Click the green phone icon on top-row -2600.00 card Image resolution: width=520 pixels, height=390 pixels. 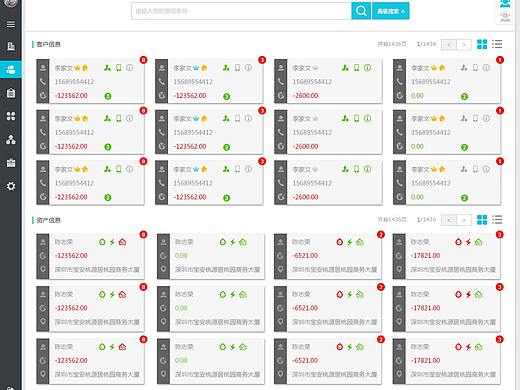(356, 68)
